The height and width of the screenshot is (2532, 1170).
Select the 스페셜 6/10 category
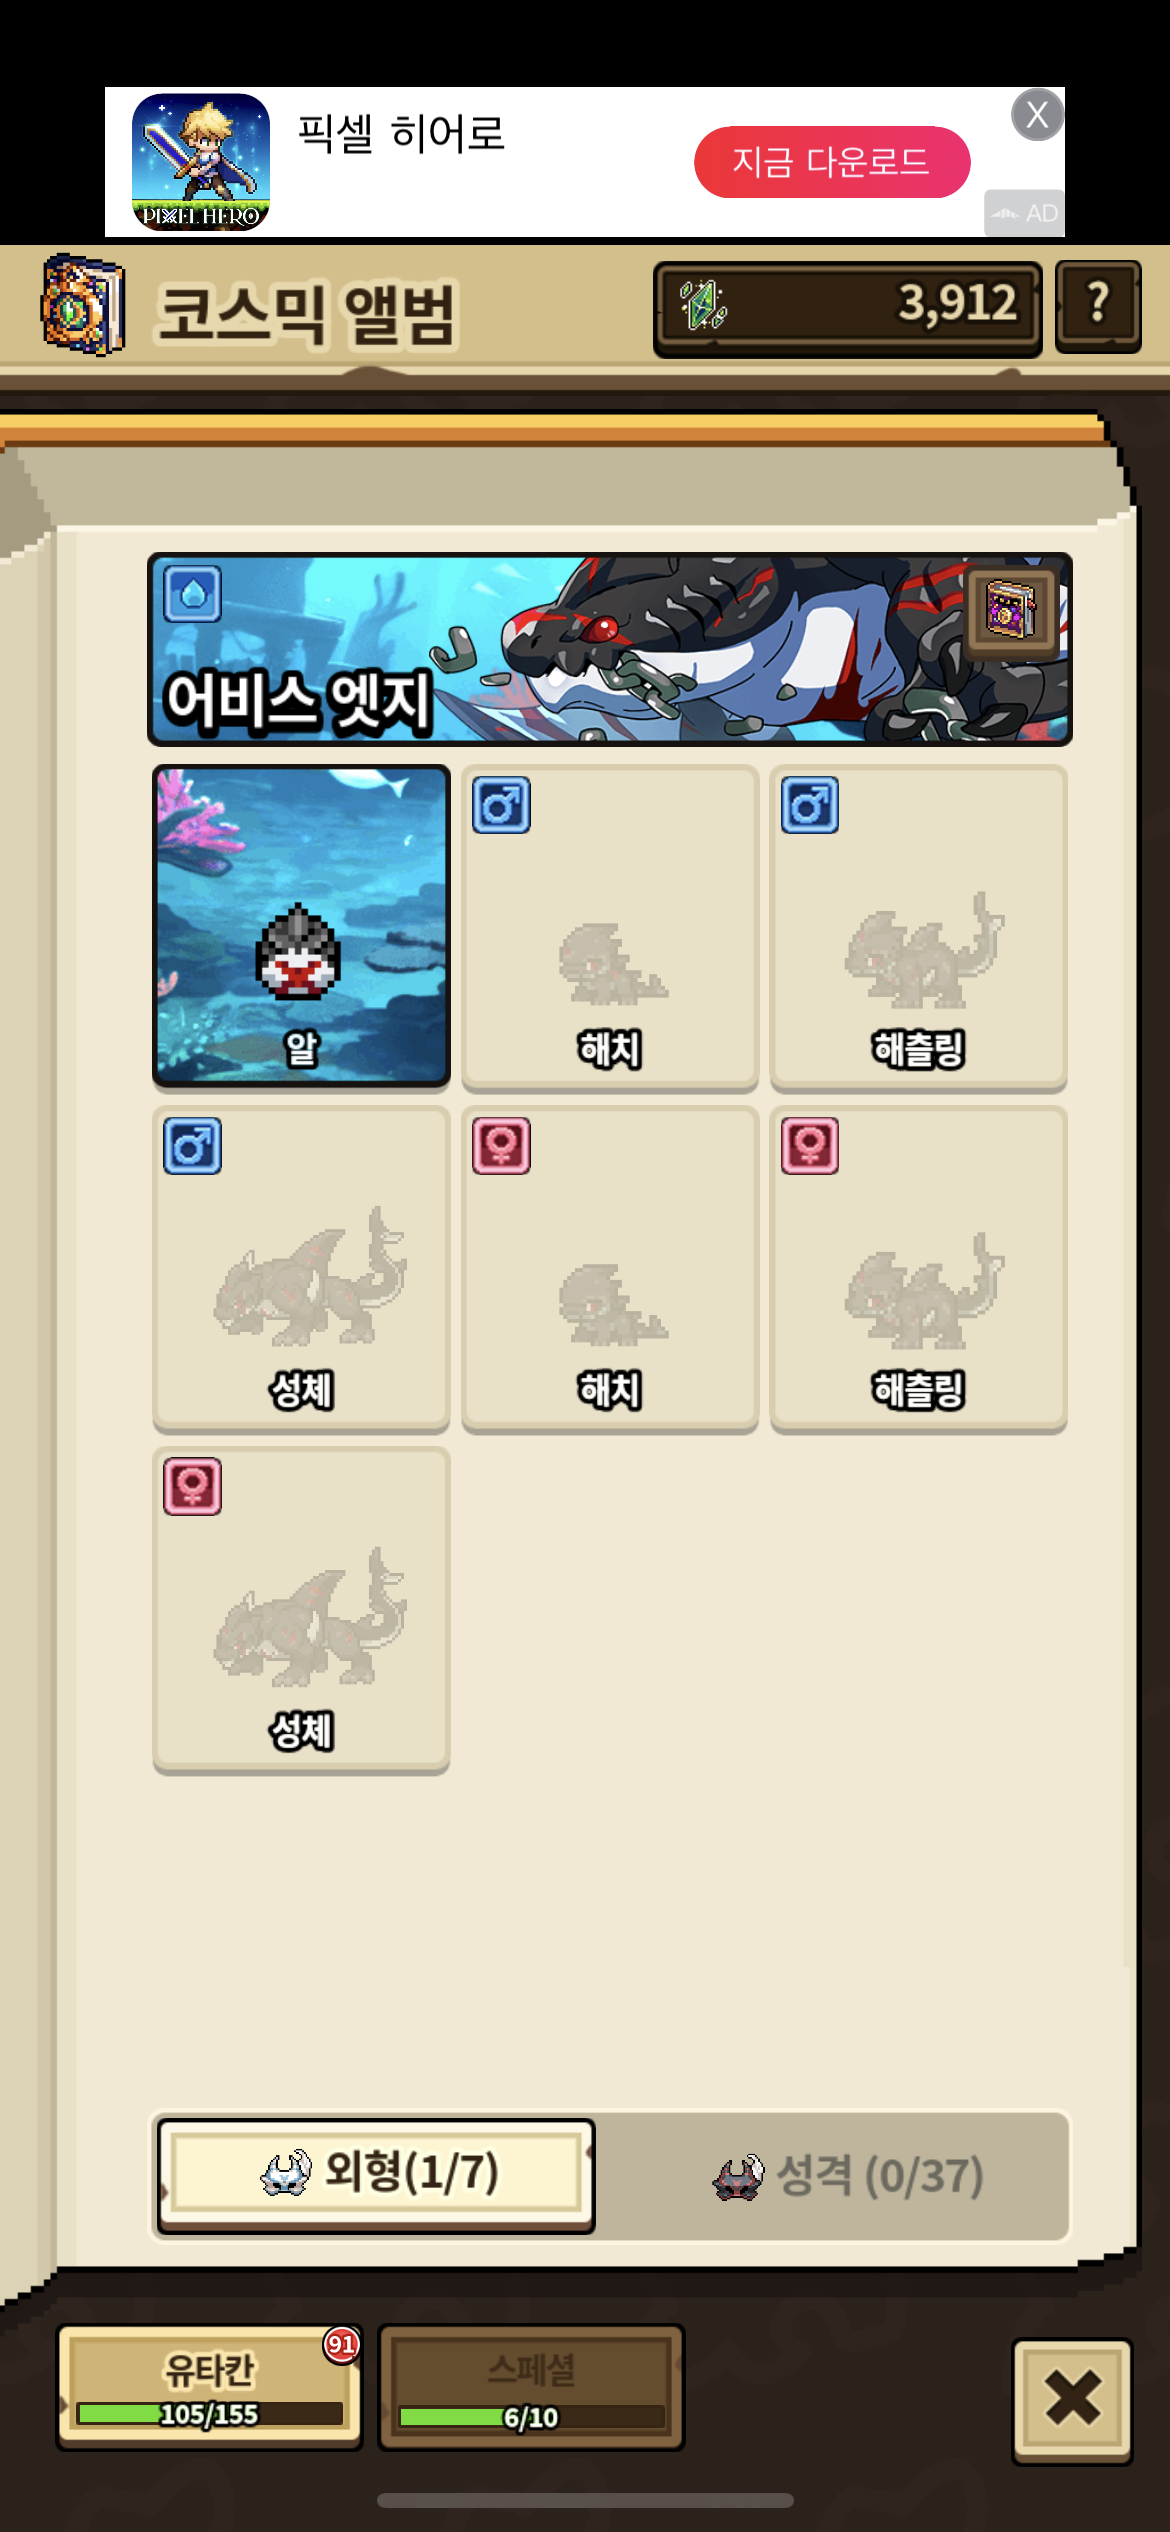tap(531, 2388)
